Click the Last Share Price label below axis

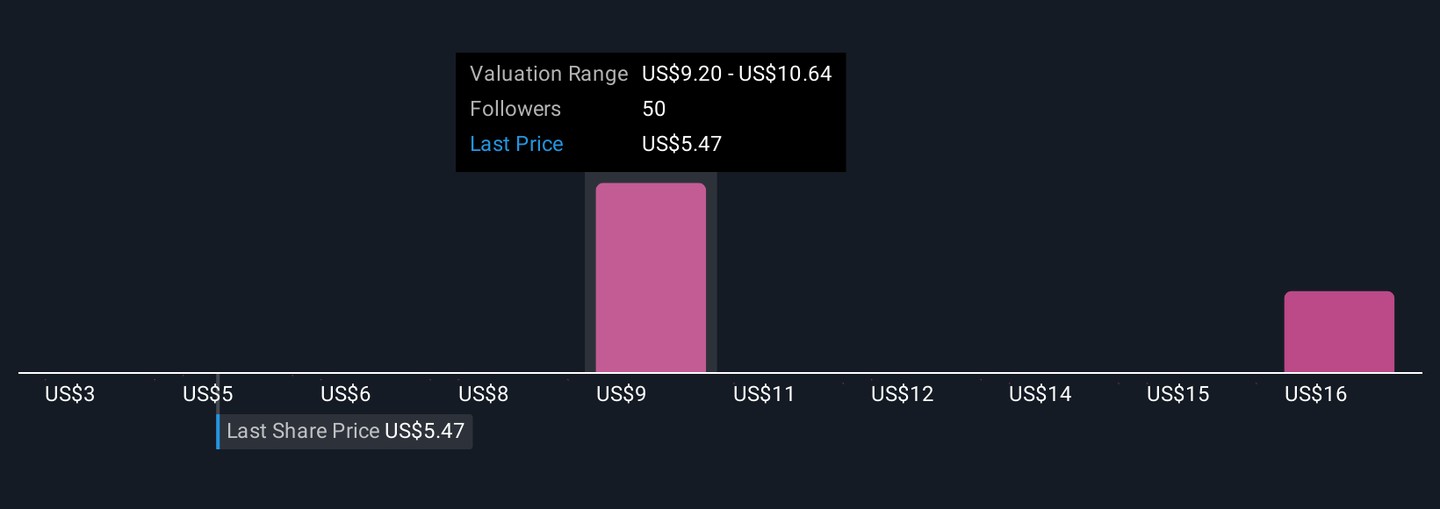(x=303, y=431)
